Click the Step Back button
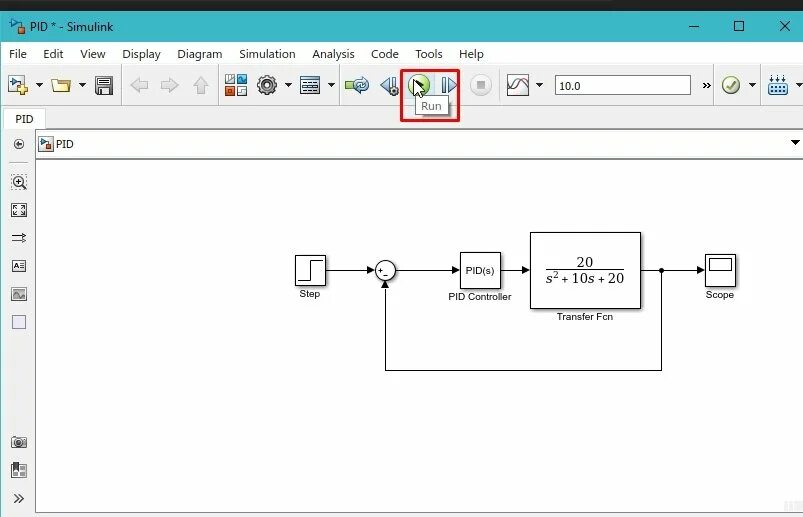This screenshot has height=517, width=803. tap(390, 85)
